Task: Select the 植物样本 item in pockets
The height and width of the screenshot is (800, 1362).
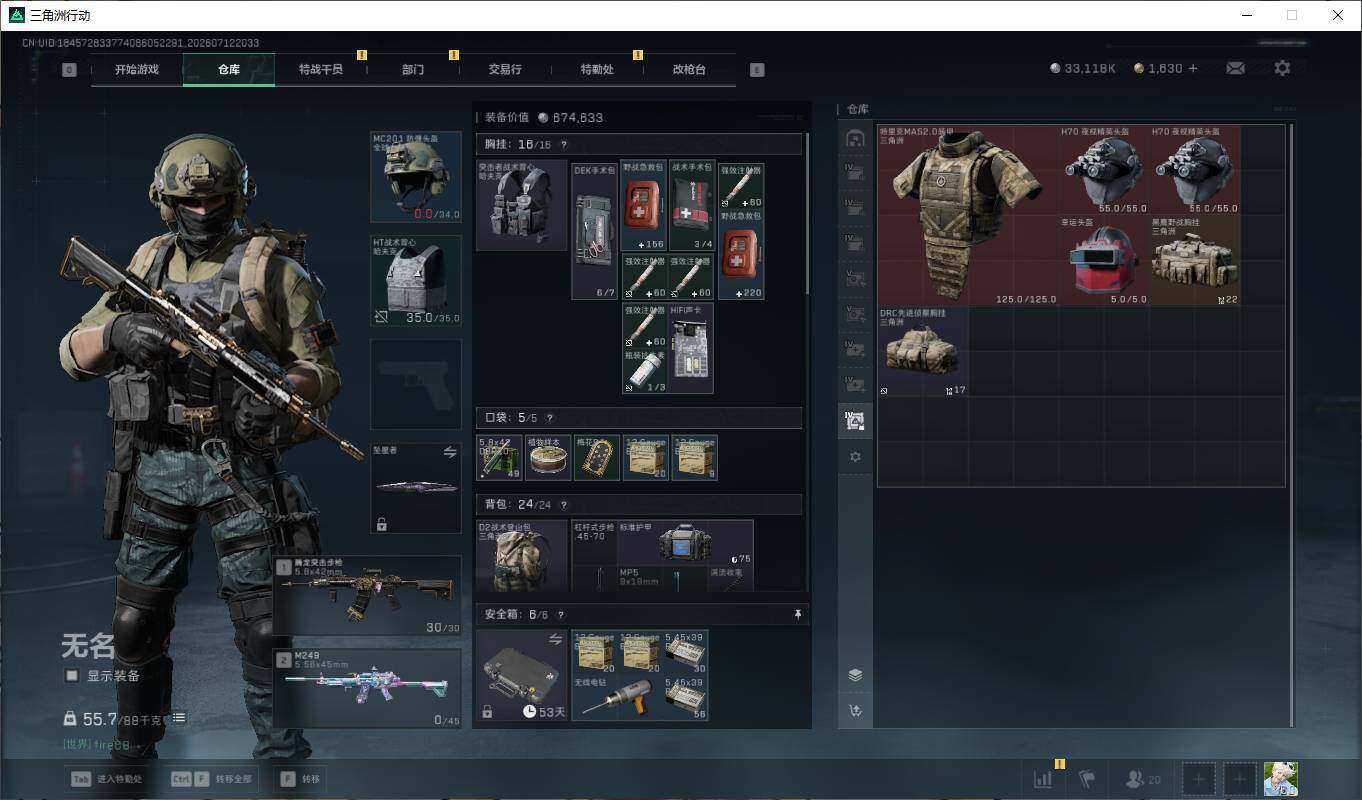Action: (x=548, y=457)
